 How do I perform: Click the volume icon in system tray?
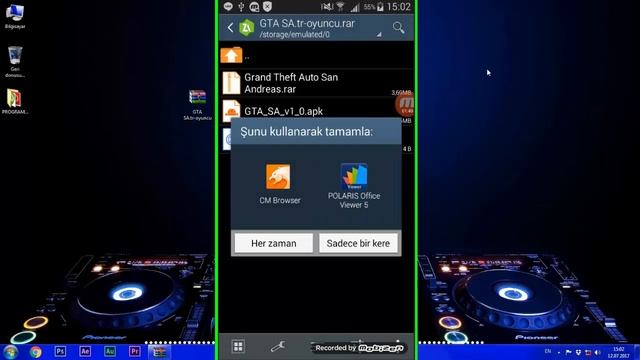pyautogui.click(x=598, y=352)
